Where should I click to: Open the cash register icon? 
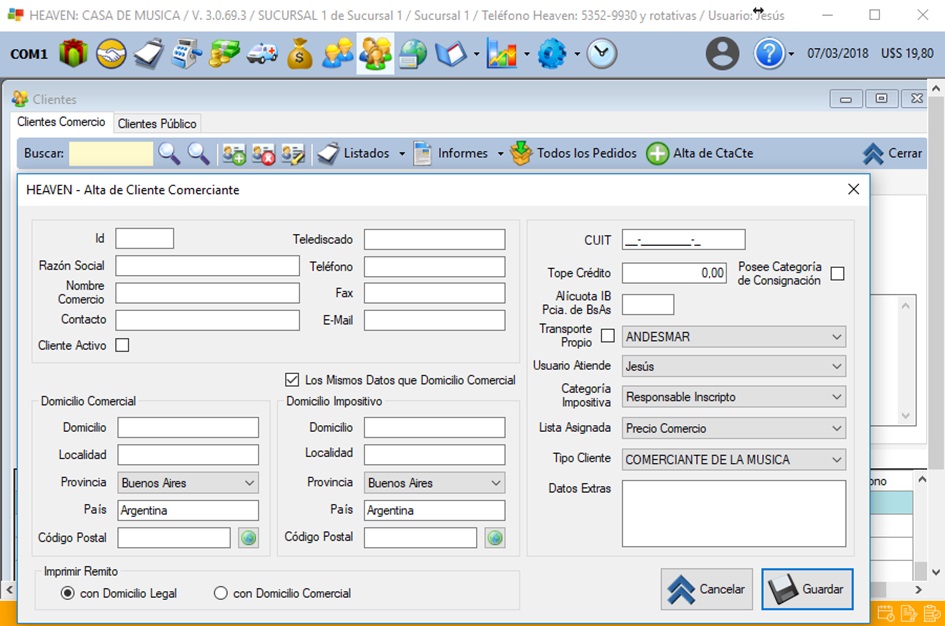click(186, 54)
